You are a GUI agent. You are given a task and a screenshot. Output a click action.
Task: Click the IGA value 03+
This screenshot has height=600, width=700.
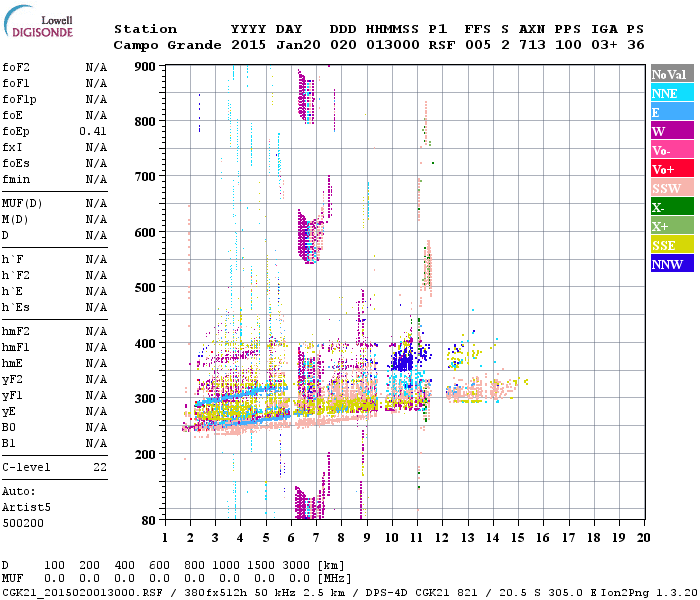604,45
